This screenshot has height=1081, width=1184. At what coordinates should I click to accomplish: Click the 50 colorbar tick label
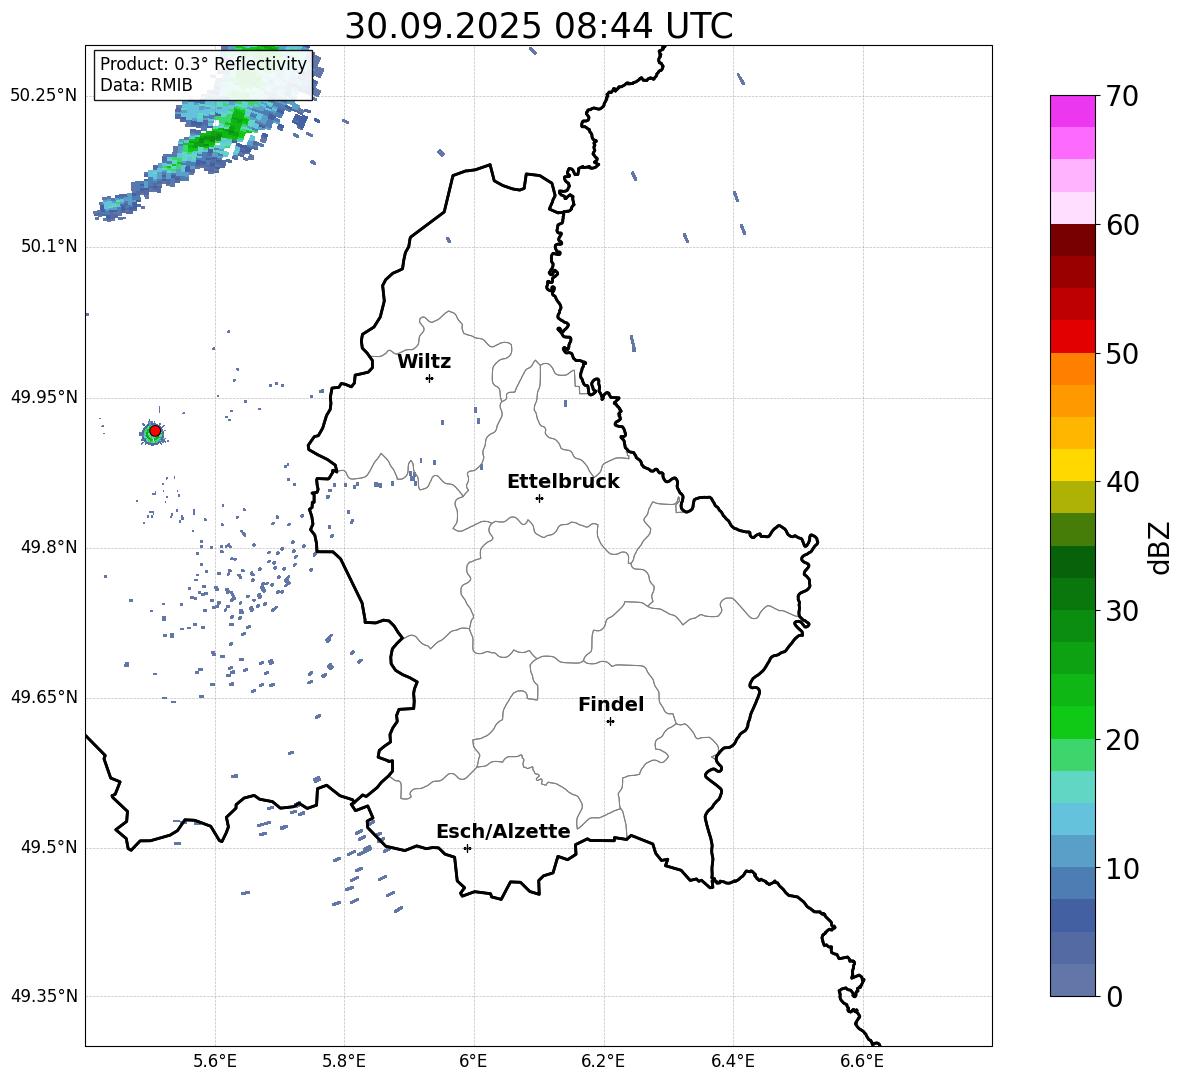tap(1123, 353)
